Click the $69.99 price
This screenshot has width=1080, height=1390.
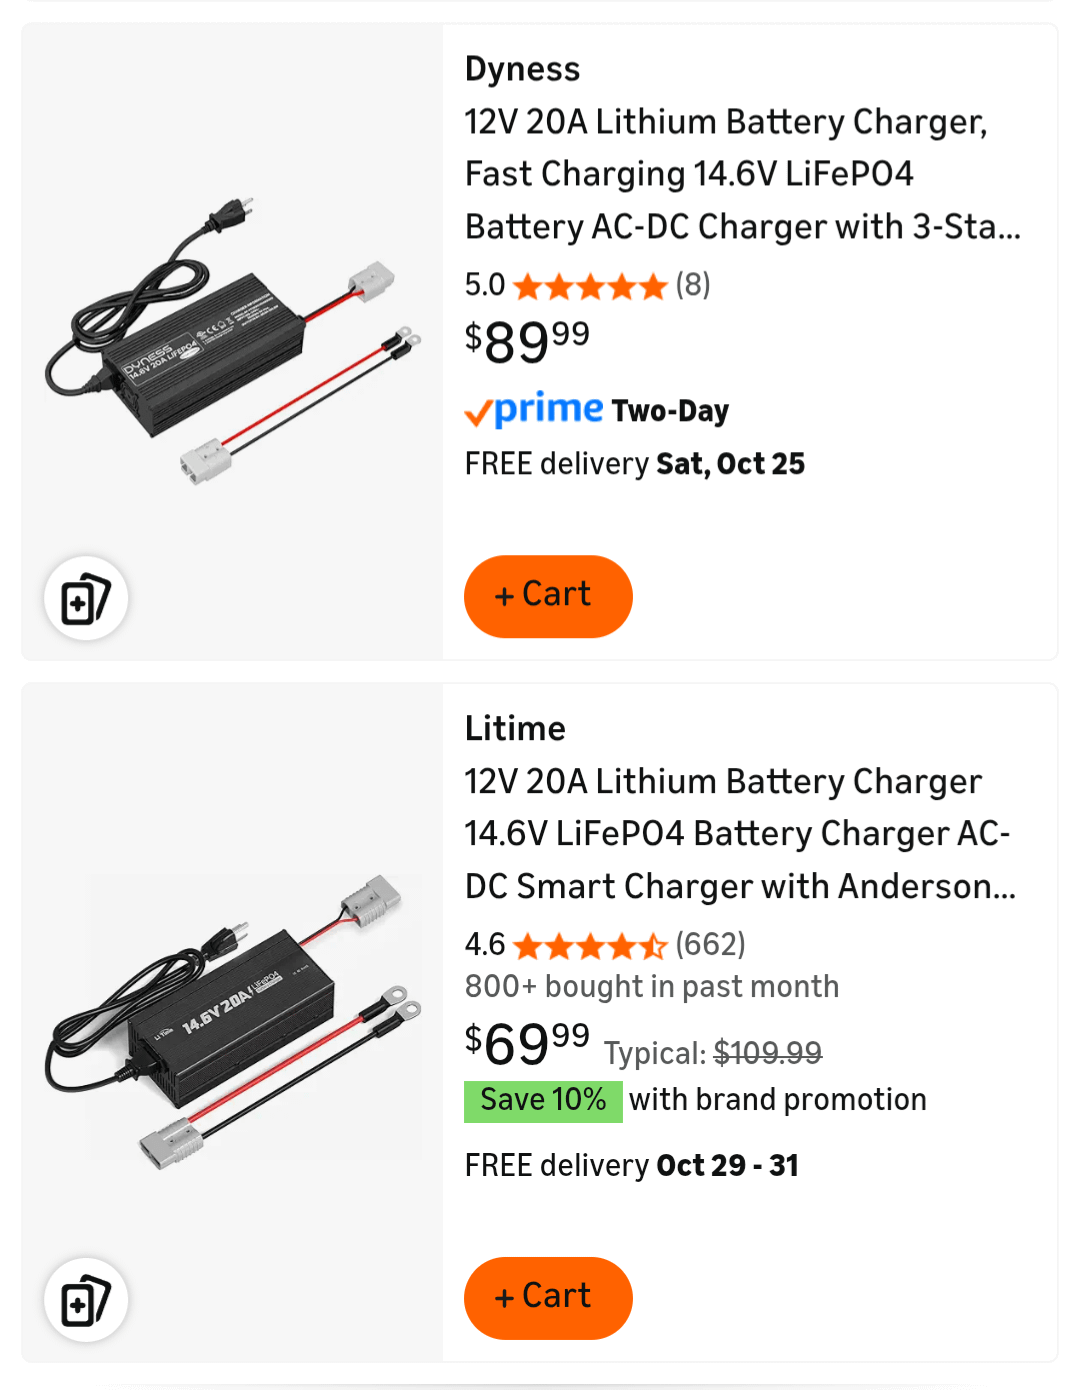click(x=527, y=1043)
